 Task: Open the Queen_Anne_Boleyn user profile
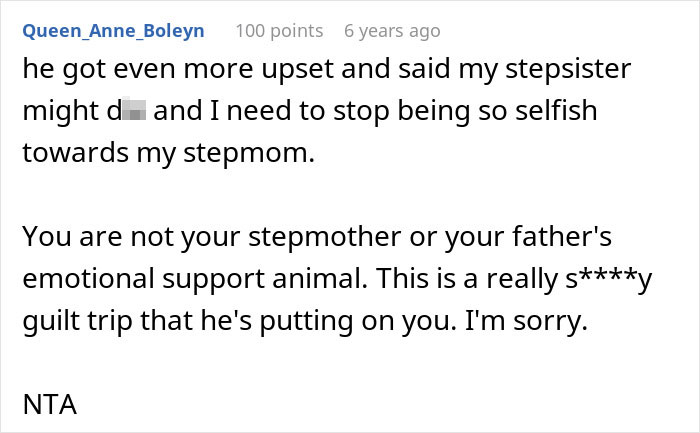pyautogui.click(x=113, y=31)
